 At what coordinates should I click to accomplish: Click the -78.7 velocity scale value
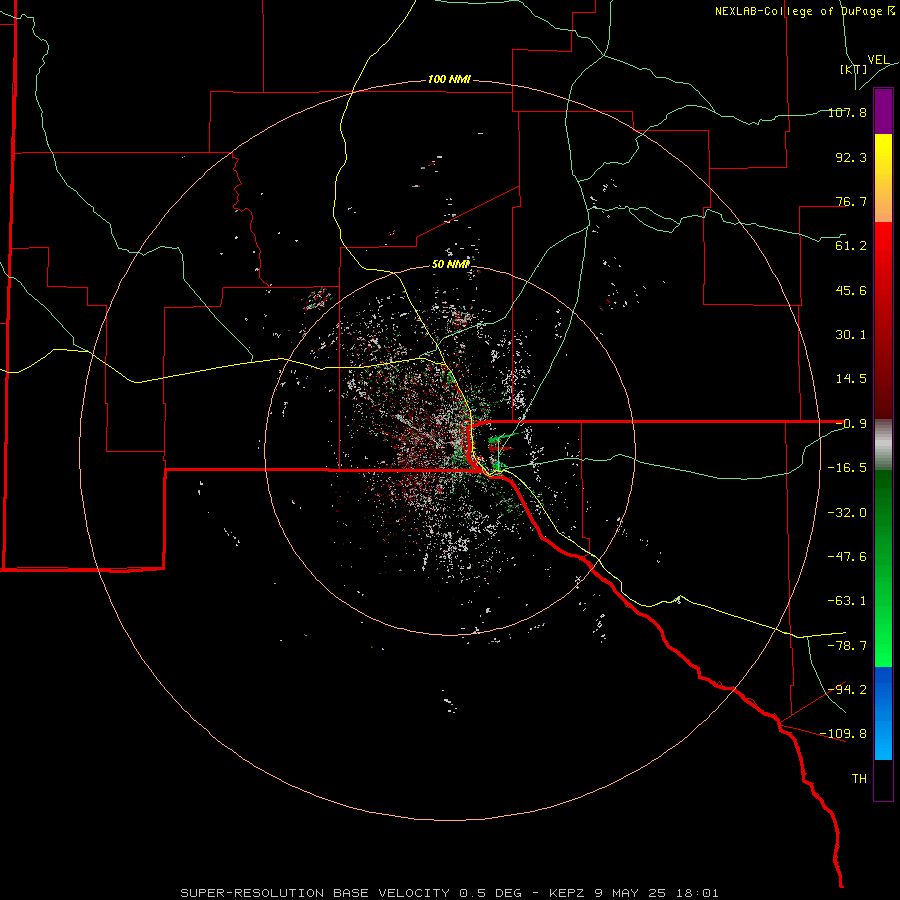pyautogui.click(x=847, y=646)
